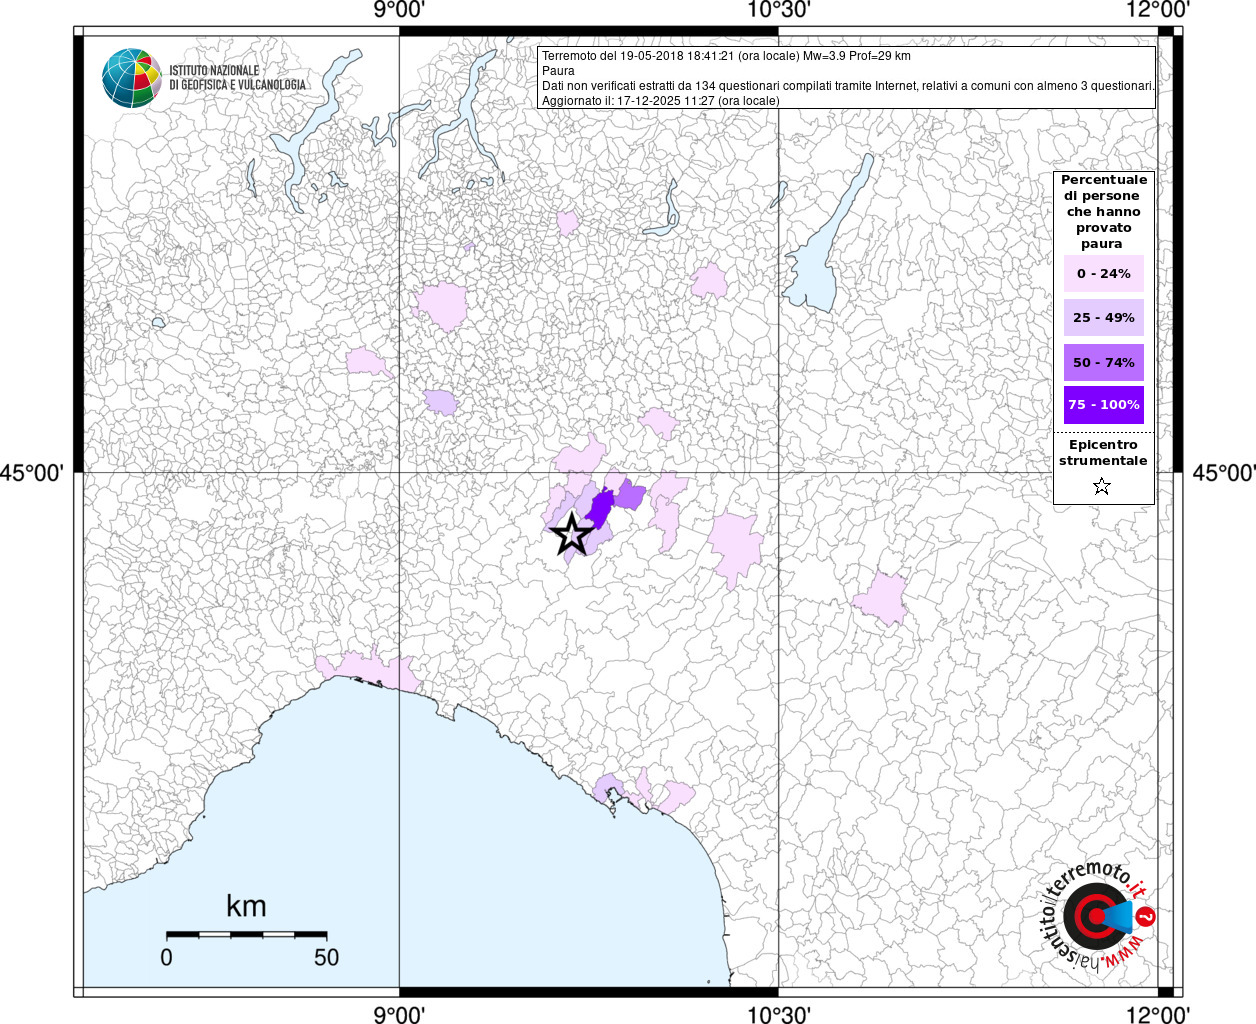Viewport: 1256px width, 1024px height.
Task: Click the 'Paura' label in the info box
Action: pos(558,71)
